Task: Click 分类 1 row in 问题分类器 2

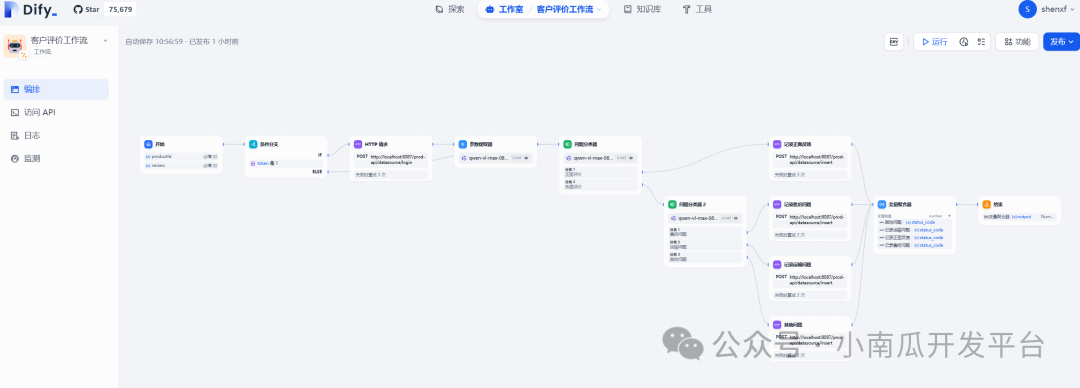Action: (x=705, y=232)
